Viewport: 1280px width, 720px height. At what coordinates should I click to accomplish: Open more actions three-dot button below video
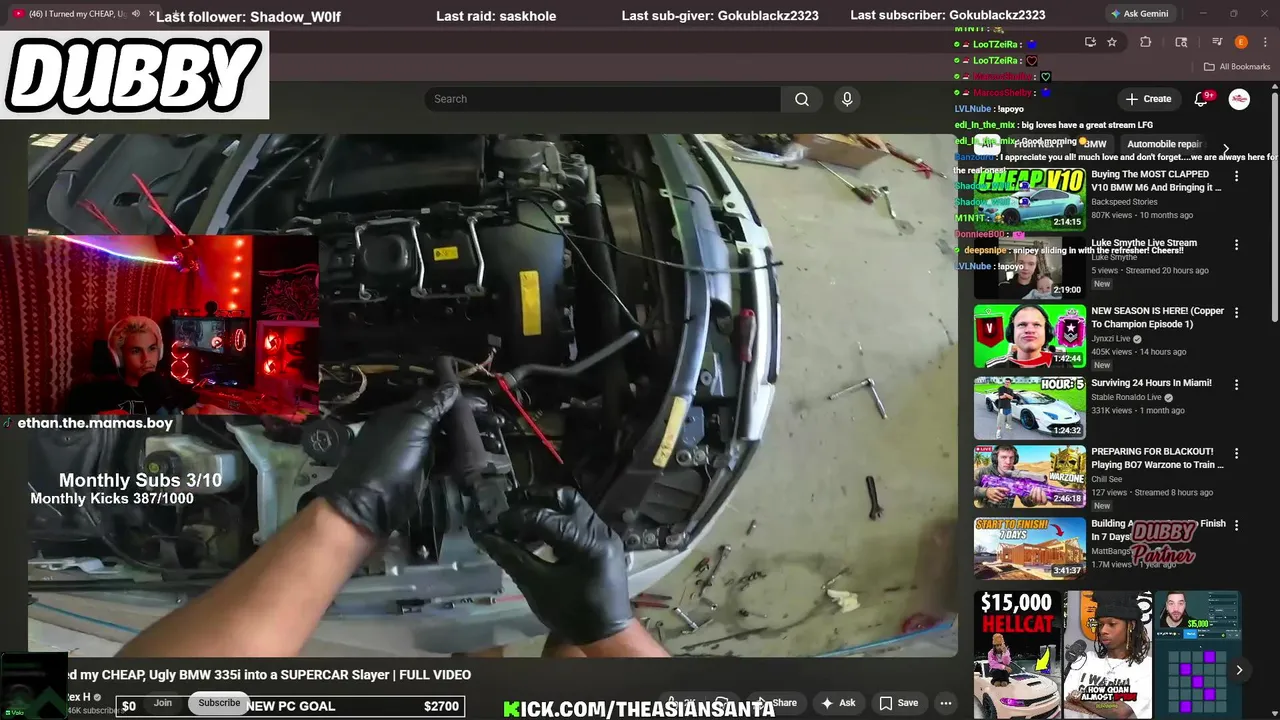(x=945, y=703)
